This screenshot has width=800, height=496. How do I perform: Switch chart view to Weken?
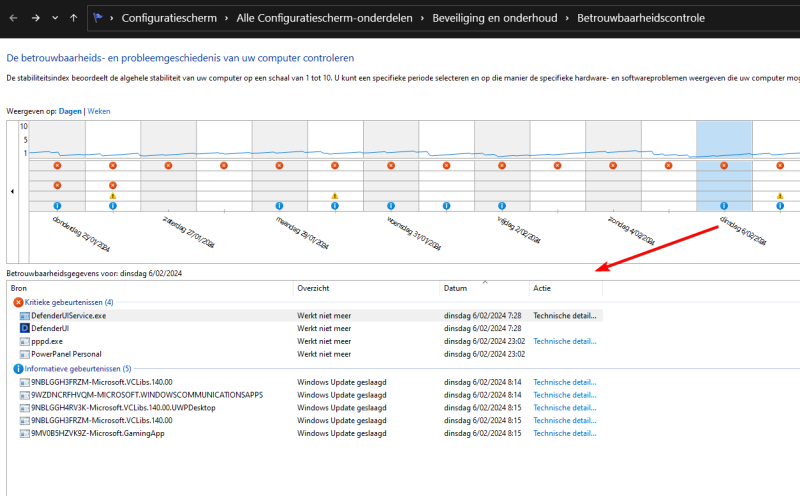99,111
